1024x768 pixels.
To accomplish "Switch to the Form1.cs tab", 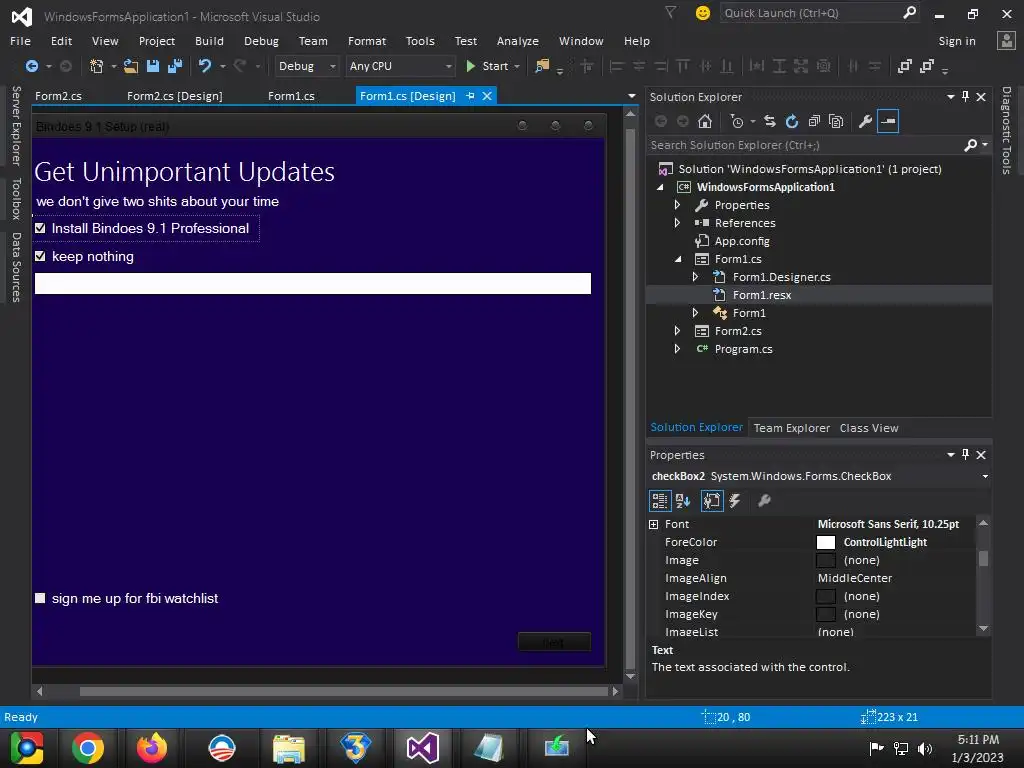I will point(291,96).
